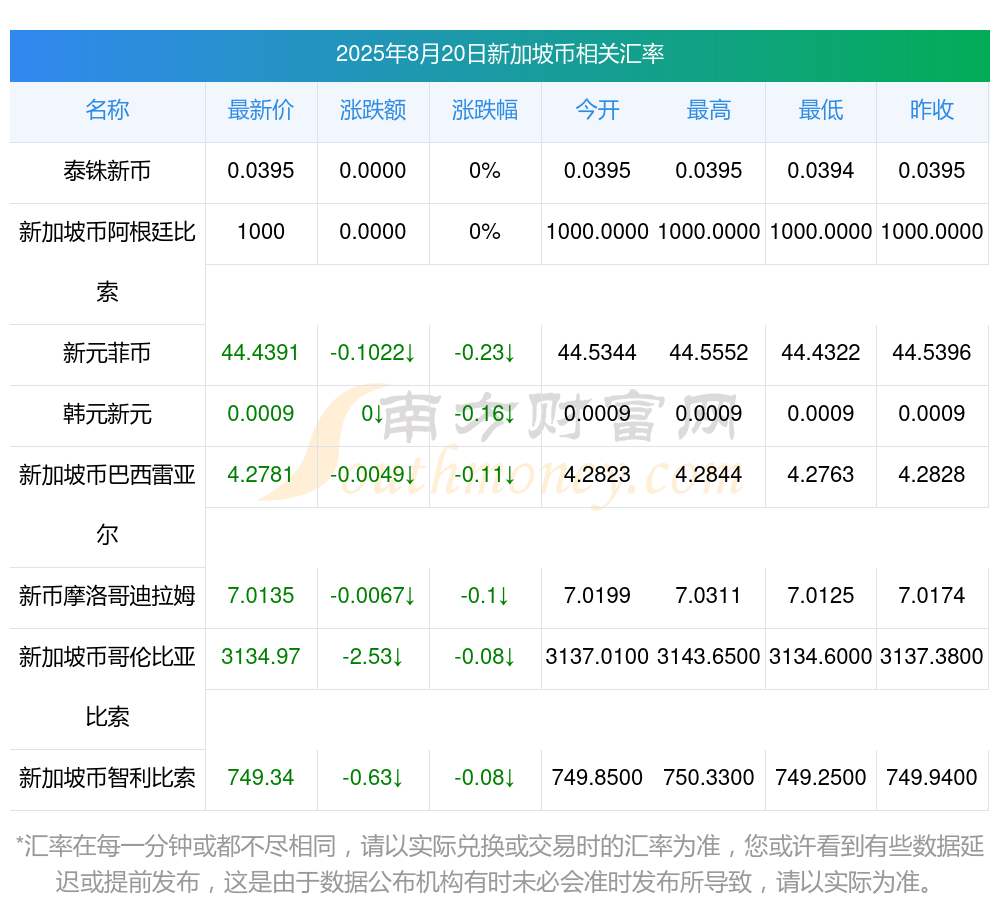Click change amount -0.0049↓
This screenshot has height=913, width=1000.
point(372,474)
